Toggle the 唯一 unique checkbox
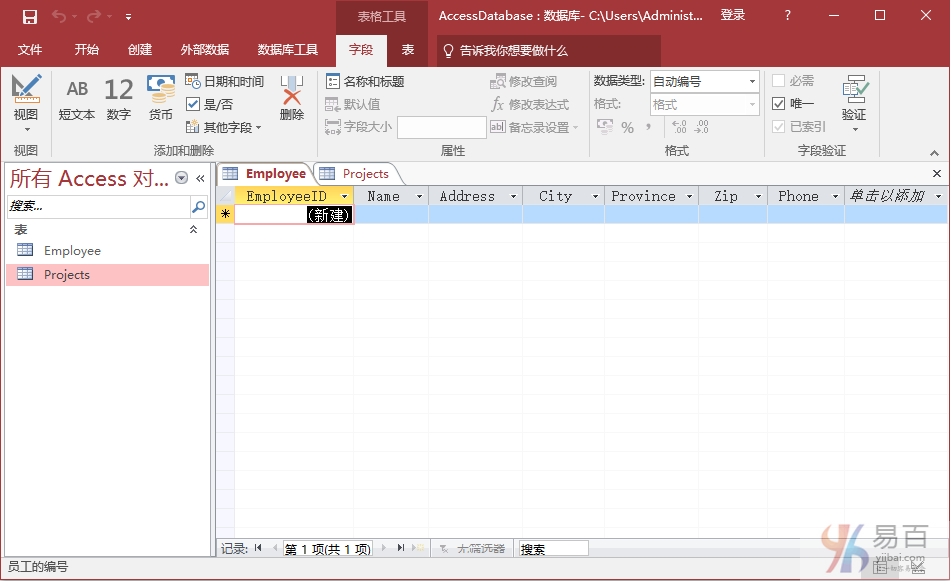Image resolution: width=950 pixels, height=581 pixels. 779,104
